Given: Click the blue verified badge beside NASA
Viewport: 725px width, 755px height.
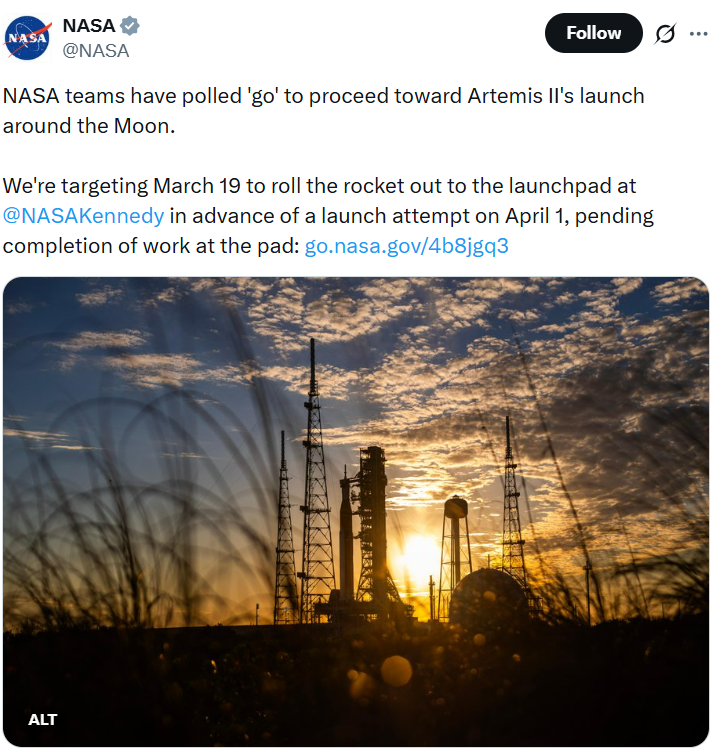Looking at the screenshot, I should [x=130, y=26].
